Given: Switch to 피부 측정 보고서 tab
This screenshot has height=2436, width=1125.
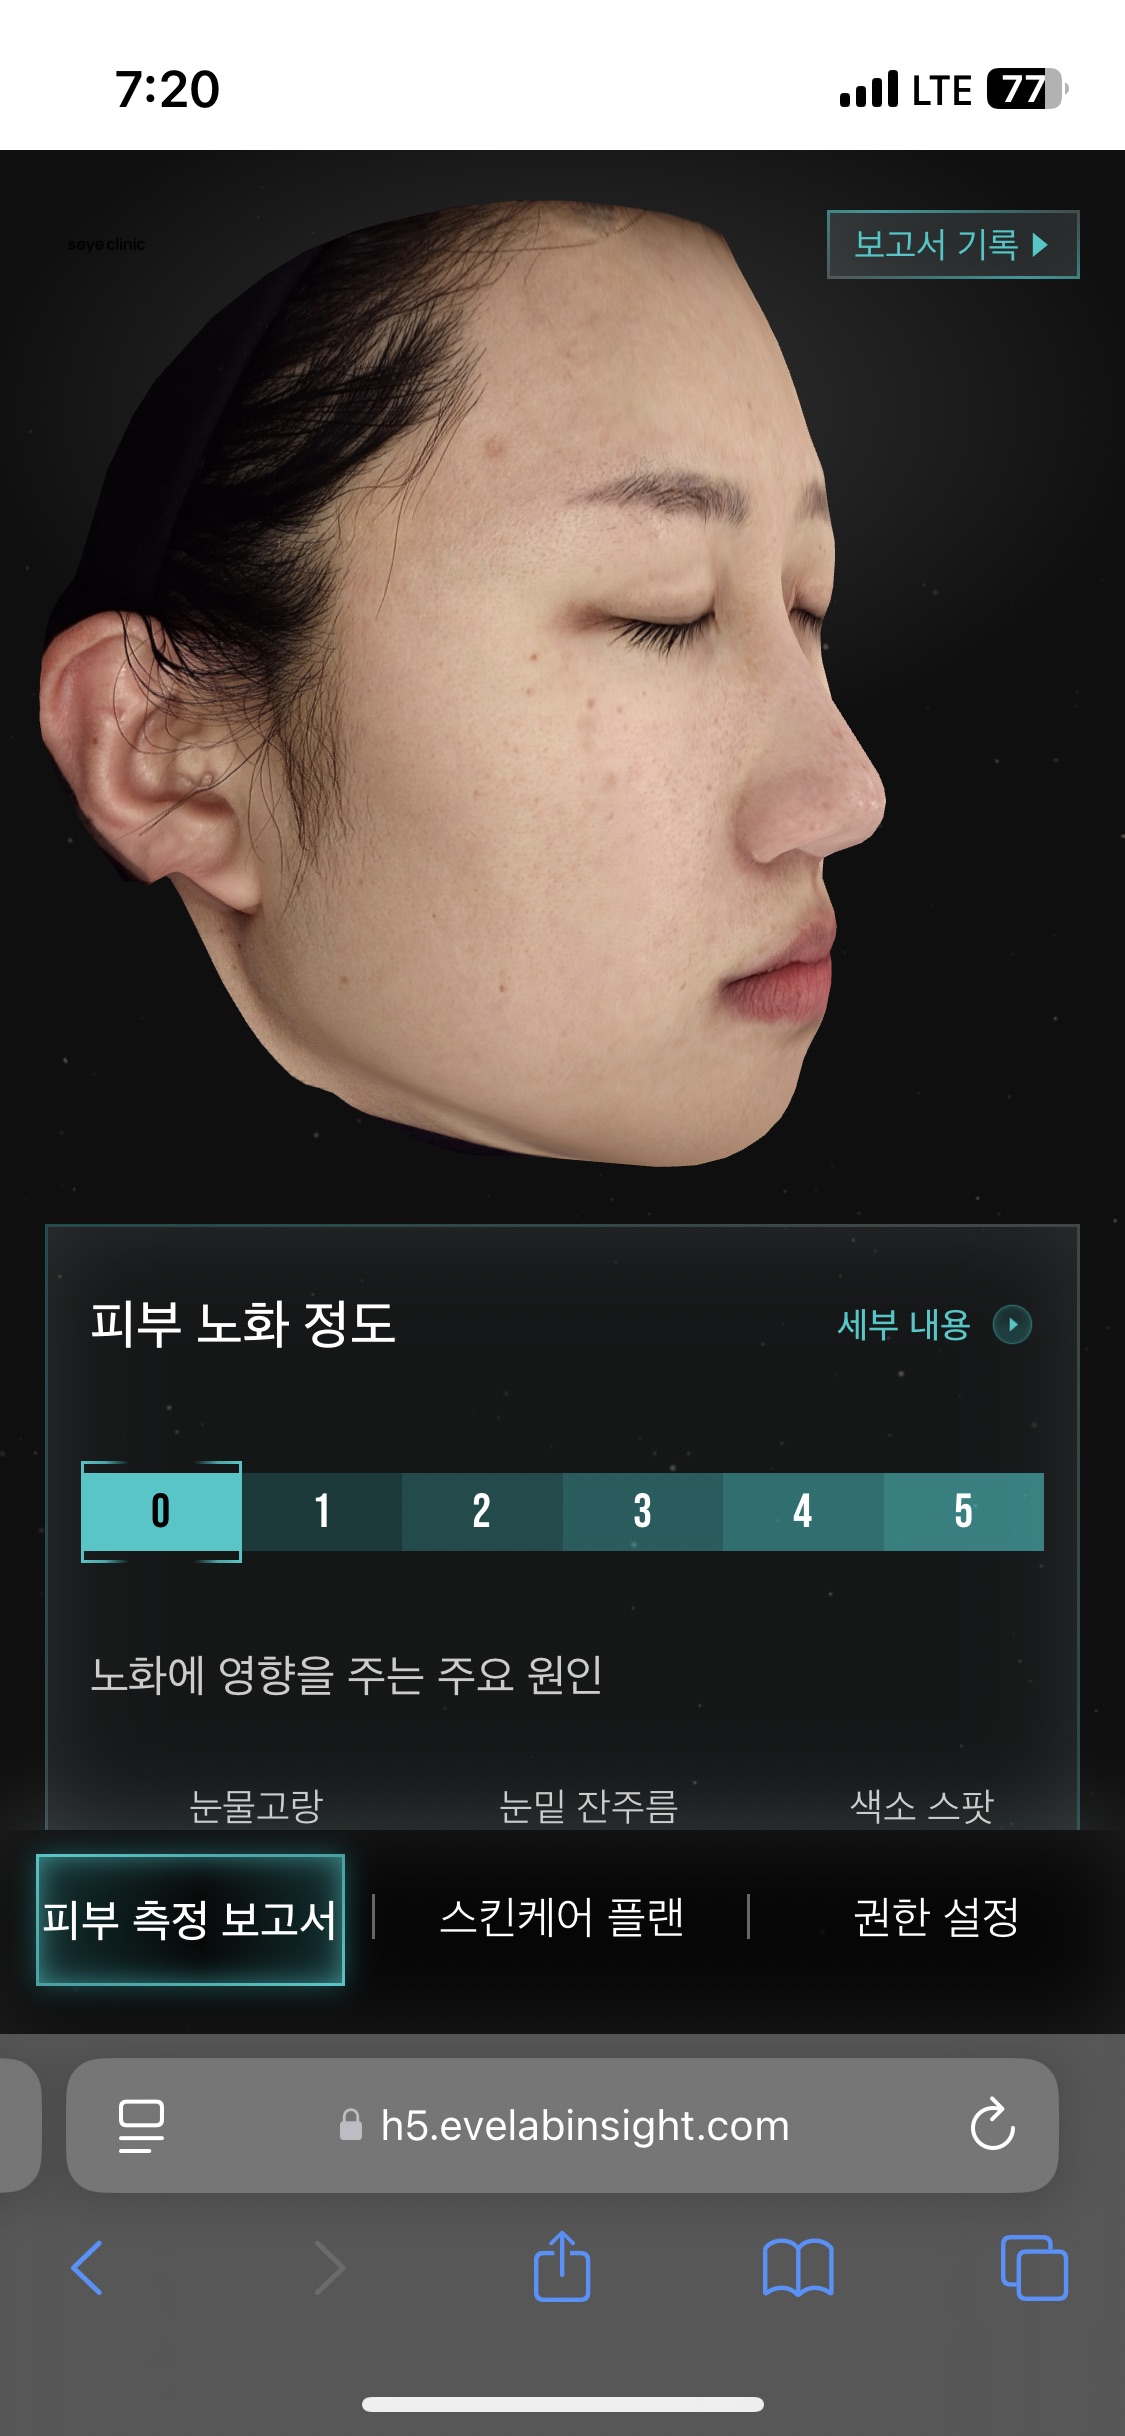Looking at the screenshot, I should pyautogui.click(x=190, y=1919).
